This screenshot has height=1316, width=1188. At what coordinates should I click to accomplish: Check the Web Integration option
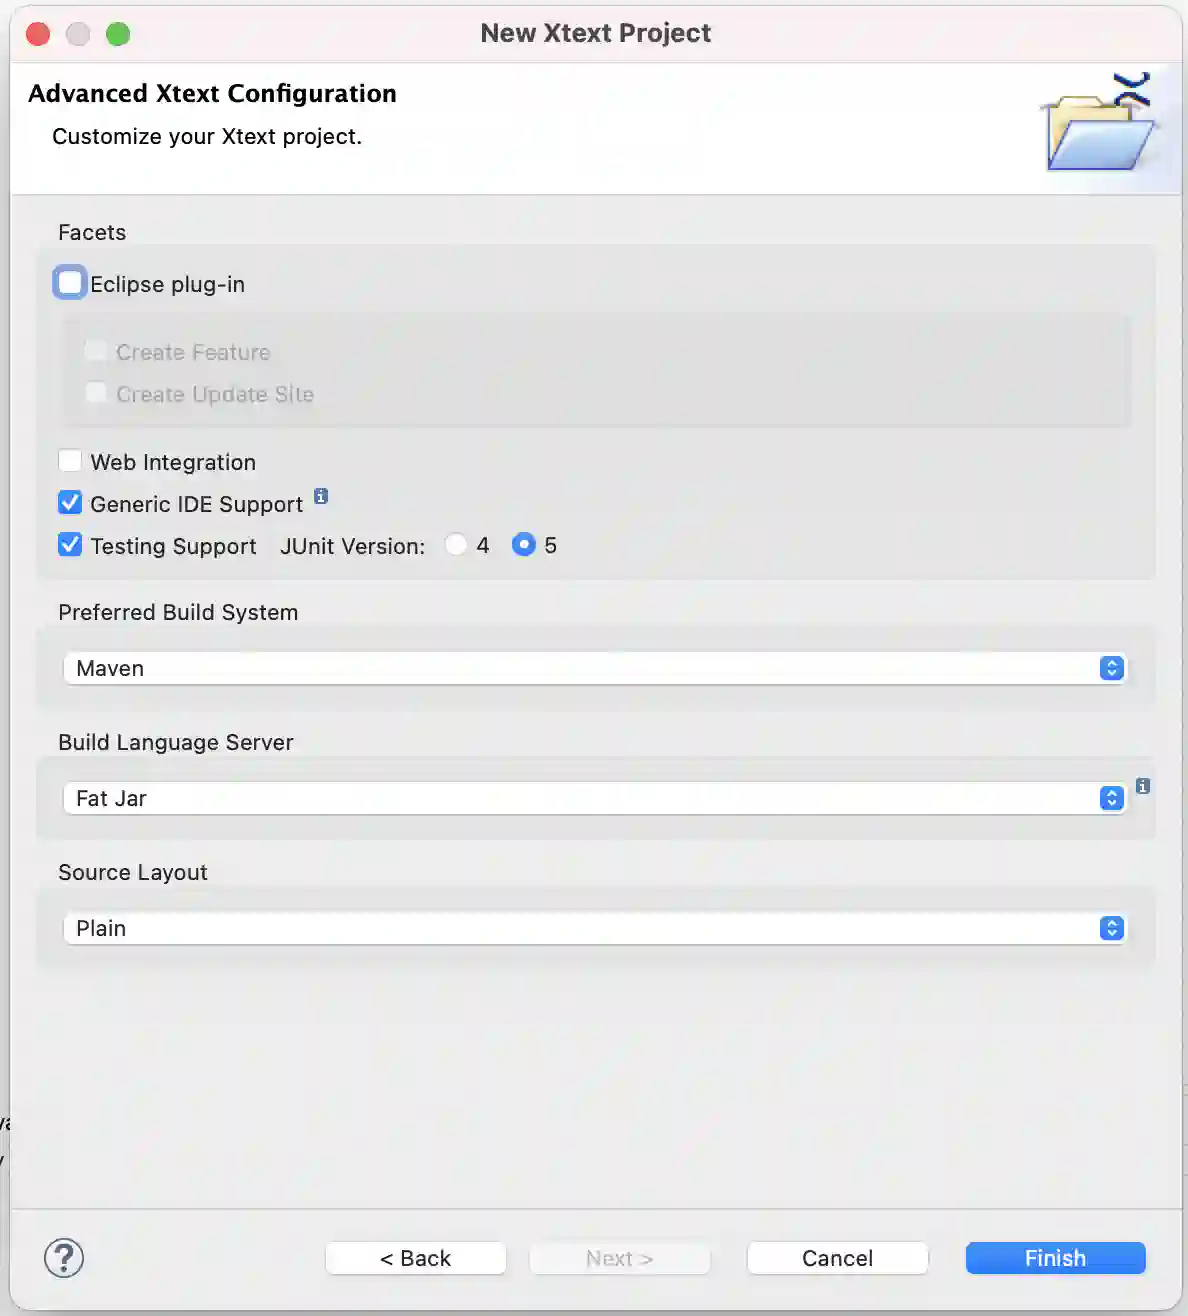coord(70,460)
